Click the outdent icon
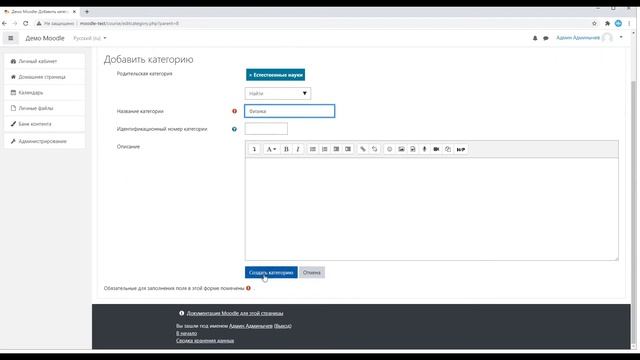Image resolution: width=640 pixels, height=360 pixels. tap(336, 149)
